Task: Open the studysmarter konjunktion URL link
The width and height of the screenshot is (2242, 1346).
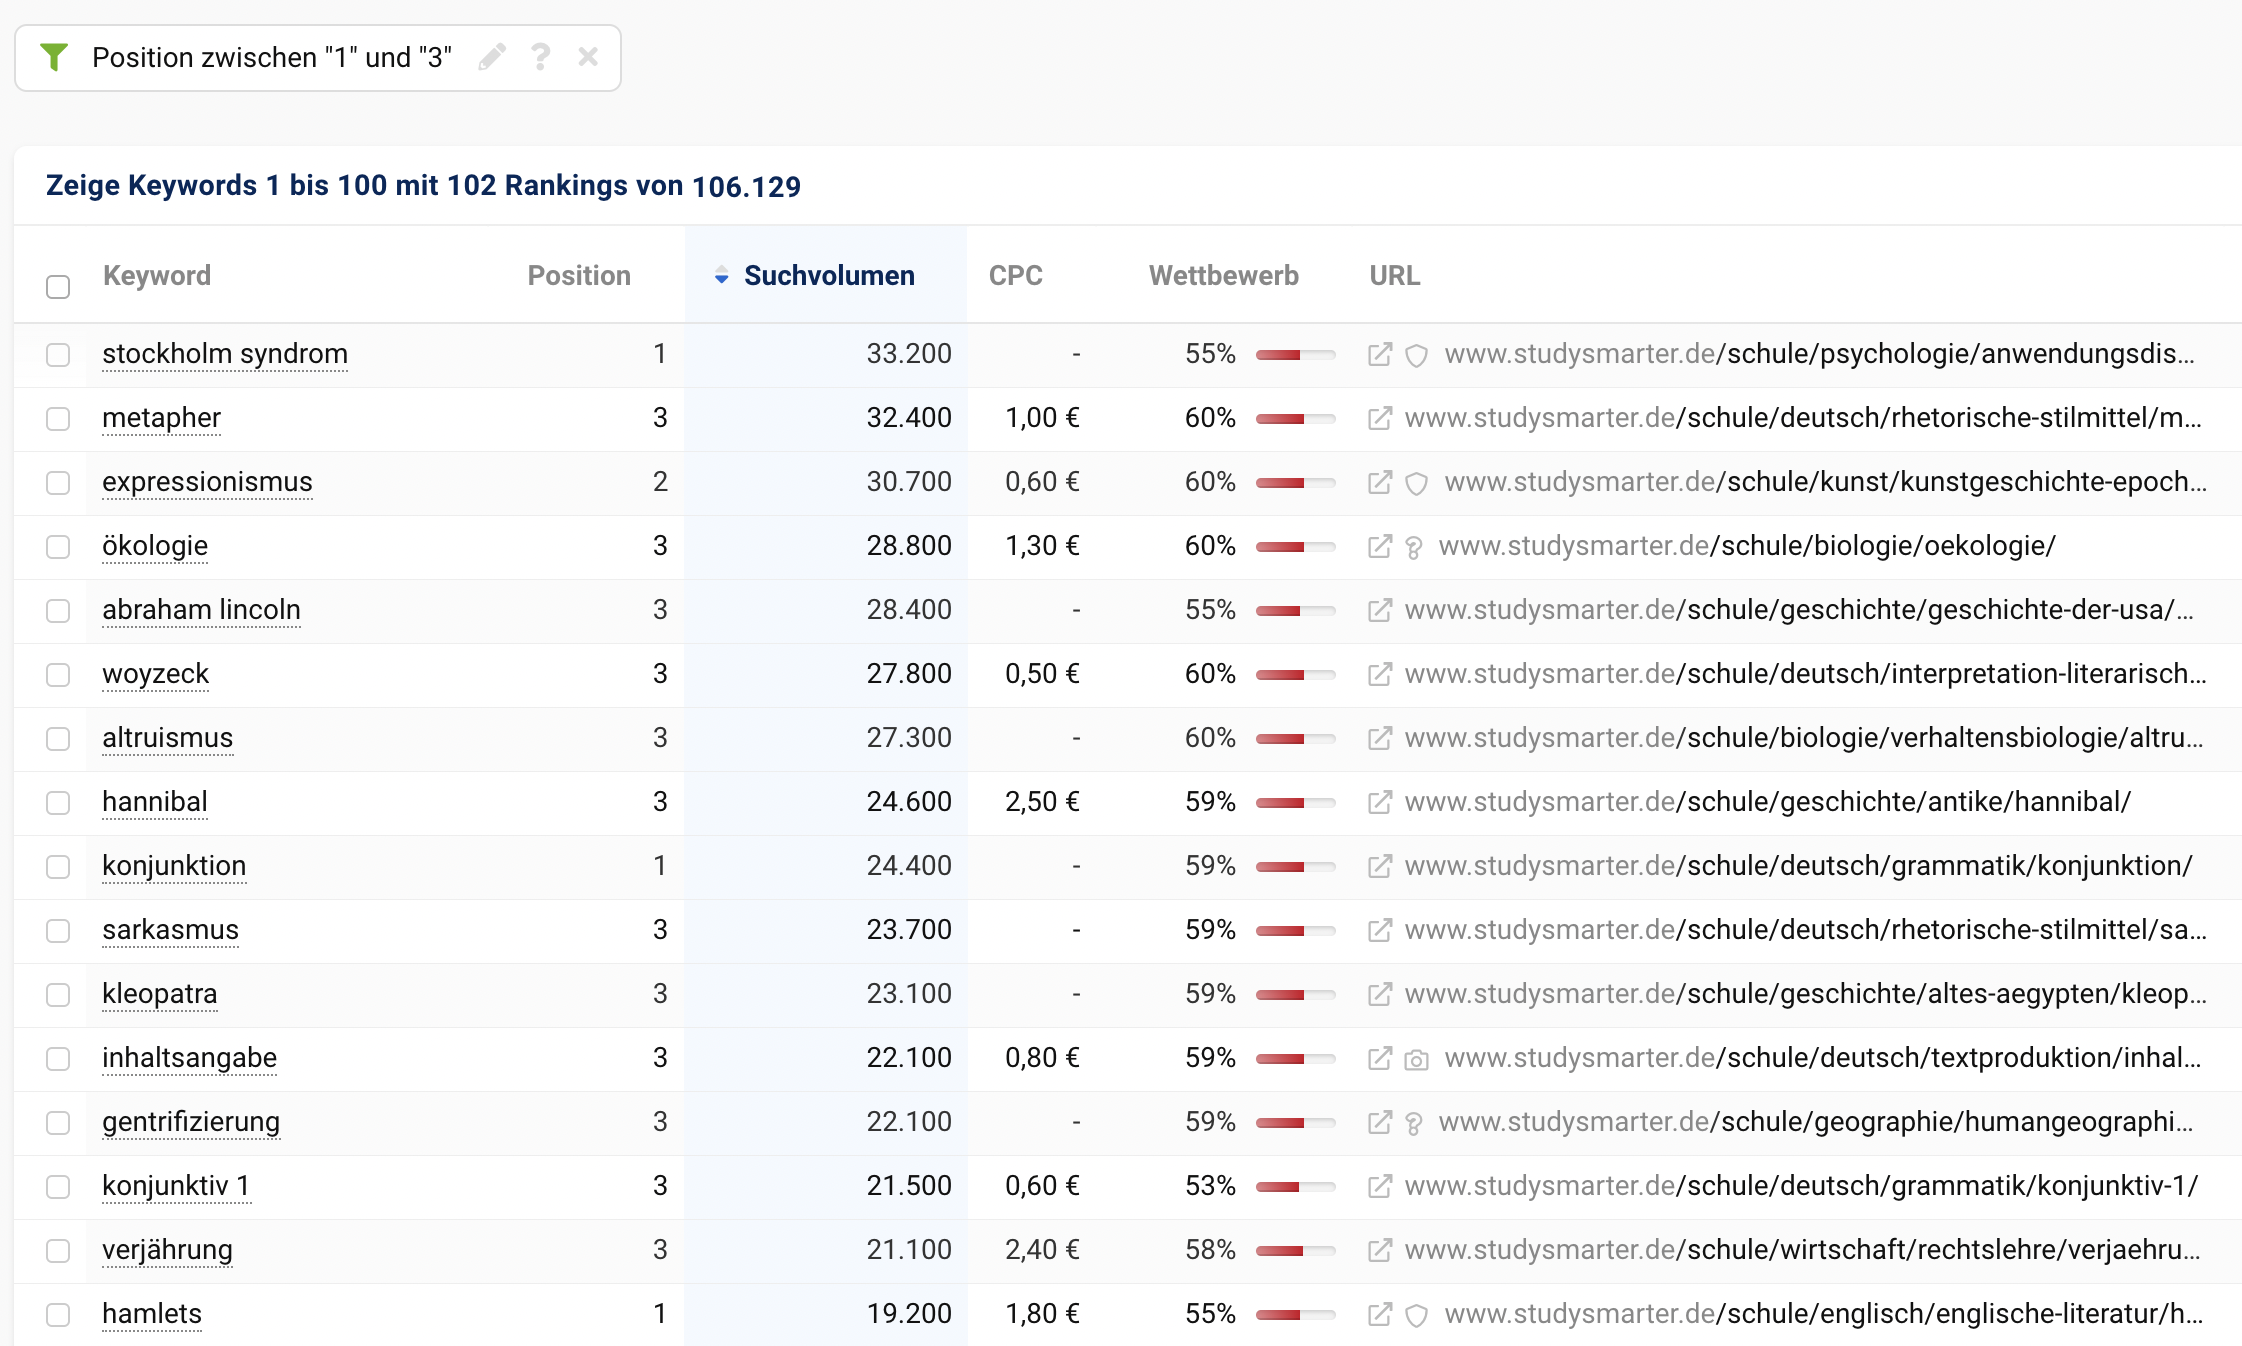Action: coord(1798,866)
